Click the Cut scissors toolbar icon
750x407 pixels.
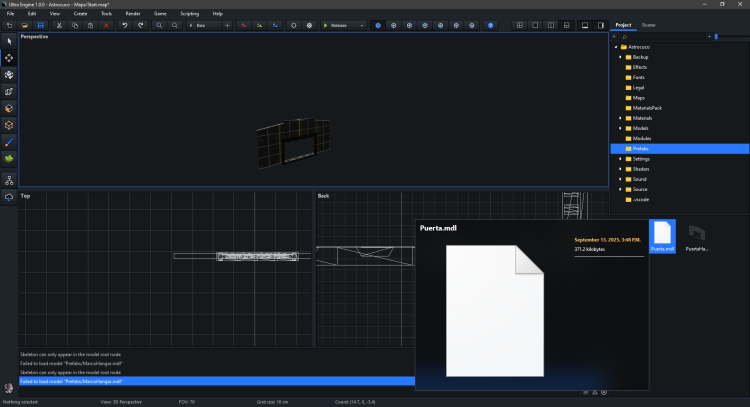[x=60, y=25]
